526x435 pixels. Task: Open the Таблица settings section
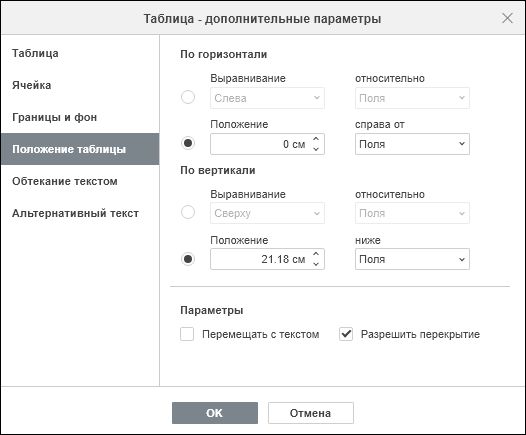(80, 53)
